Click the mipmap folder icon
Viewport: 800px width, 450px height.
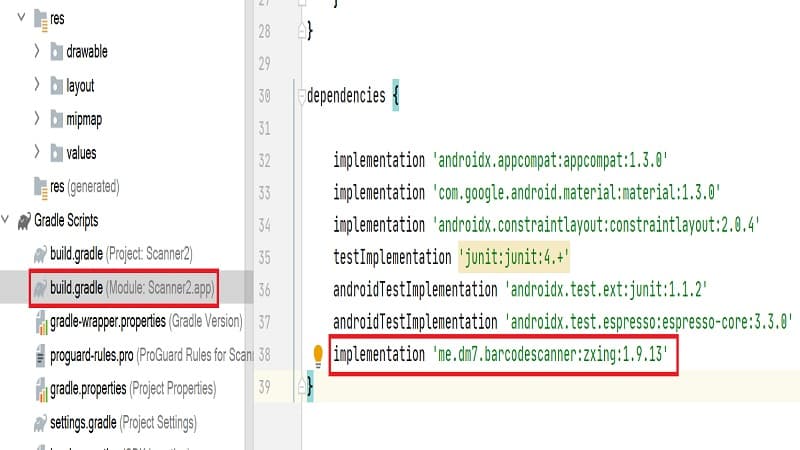[x=56, y=119]
